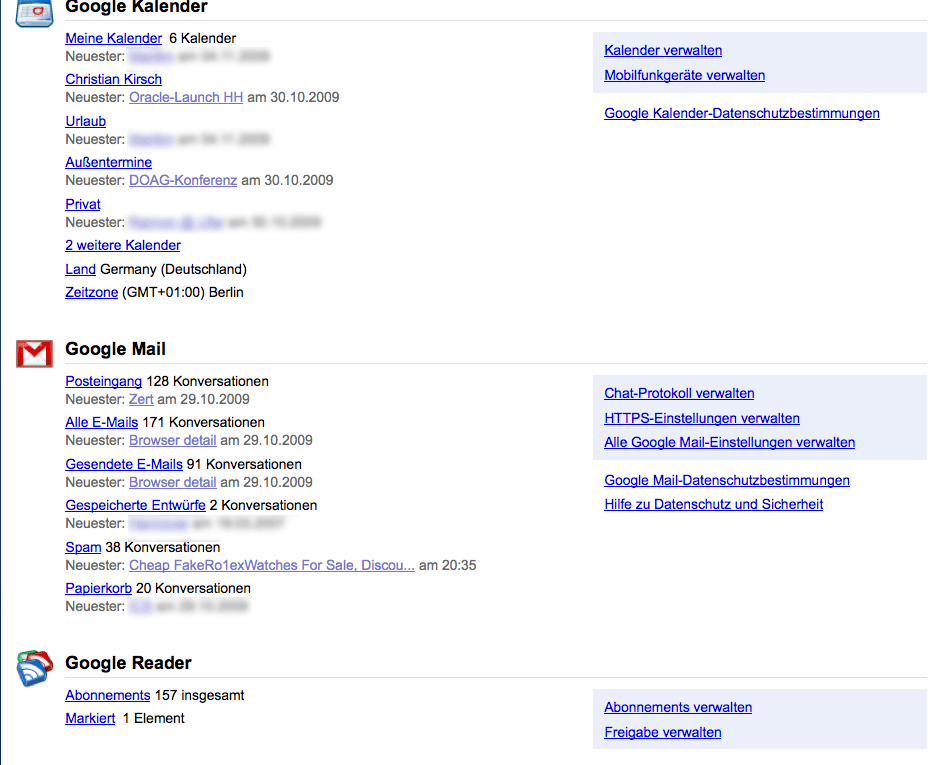Open Google Kalender-Datenschutzbestimmungen
The width and height of the screenshot is (930, 765).
pyautogui.click(x=741, y=113)
